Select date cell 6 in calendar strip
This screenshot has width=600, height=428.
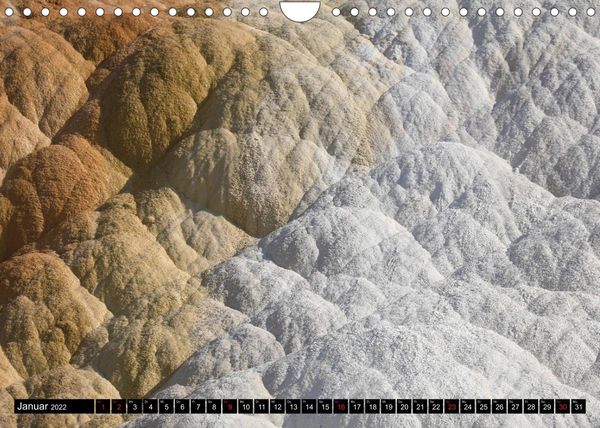[182, 407]
